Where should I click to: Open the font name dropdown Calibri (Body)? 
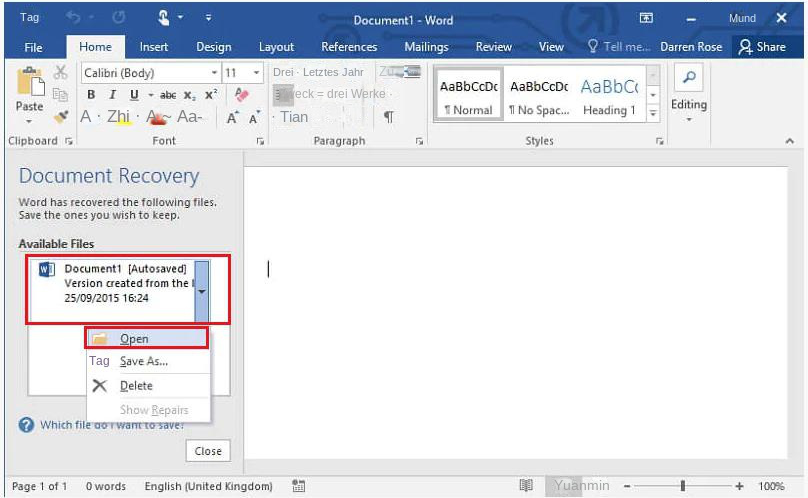click(214, 73)
